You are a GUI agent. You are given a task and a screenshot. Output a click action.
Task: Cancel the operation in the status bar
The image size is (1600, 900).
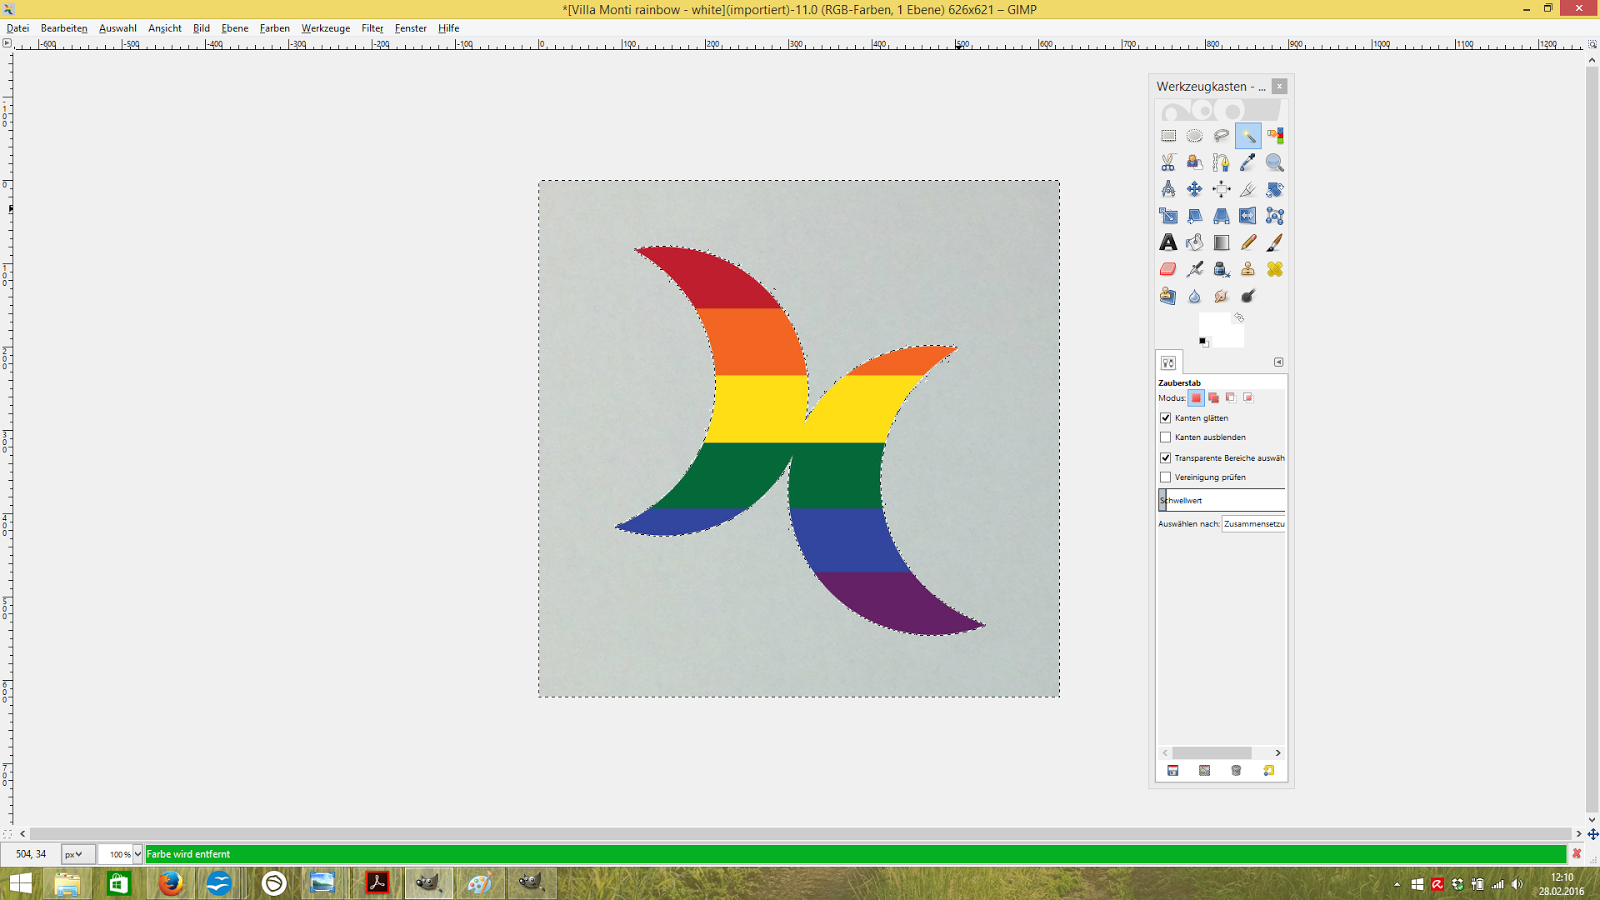tap(1577, 854)
